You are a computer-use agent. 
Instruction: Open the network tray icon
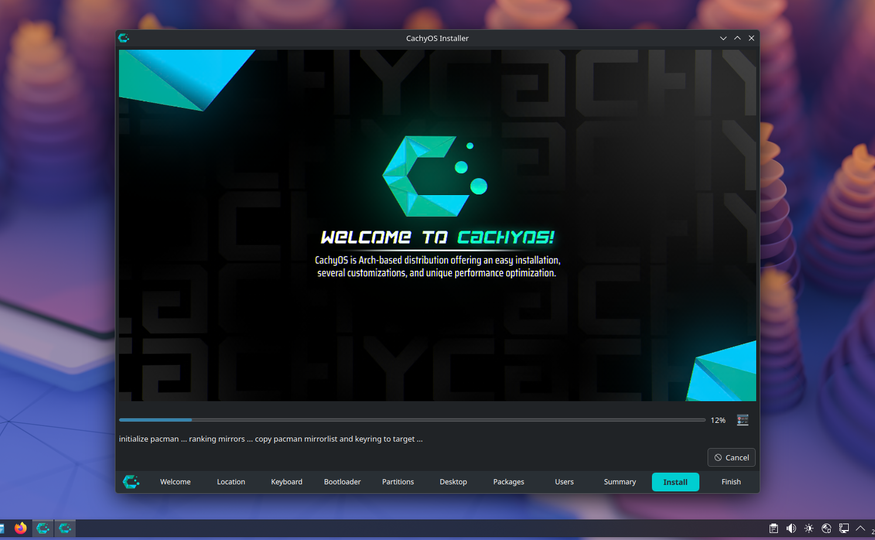[x=826, y=528]
